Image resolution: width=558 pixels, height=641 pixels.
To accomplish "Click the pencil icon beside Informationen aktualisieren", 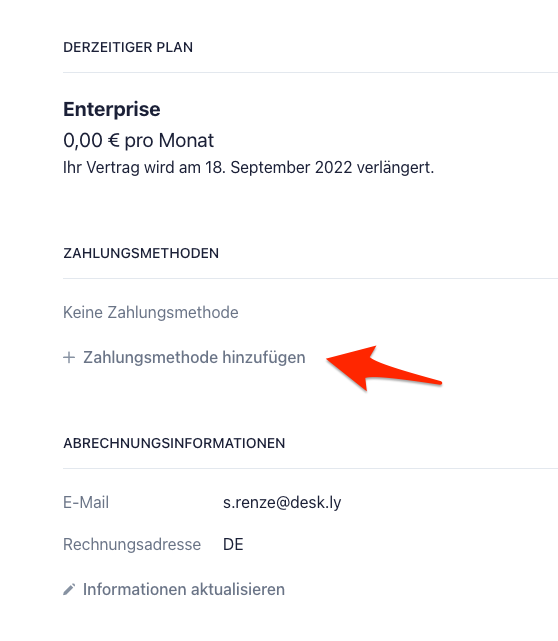I will coord(69,589).
